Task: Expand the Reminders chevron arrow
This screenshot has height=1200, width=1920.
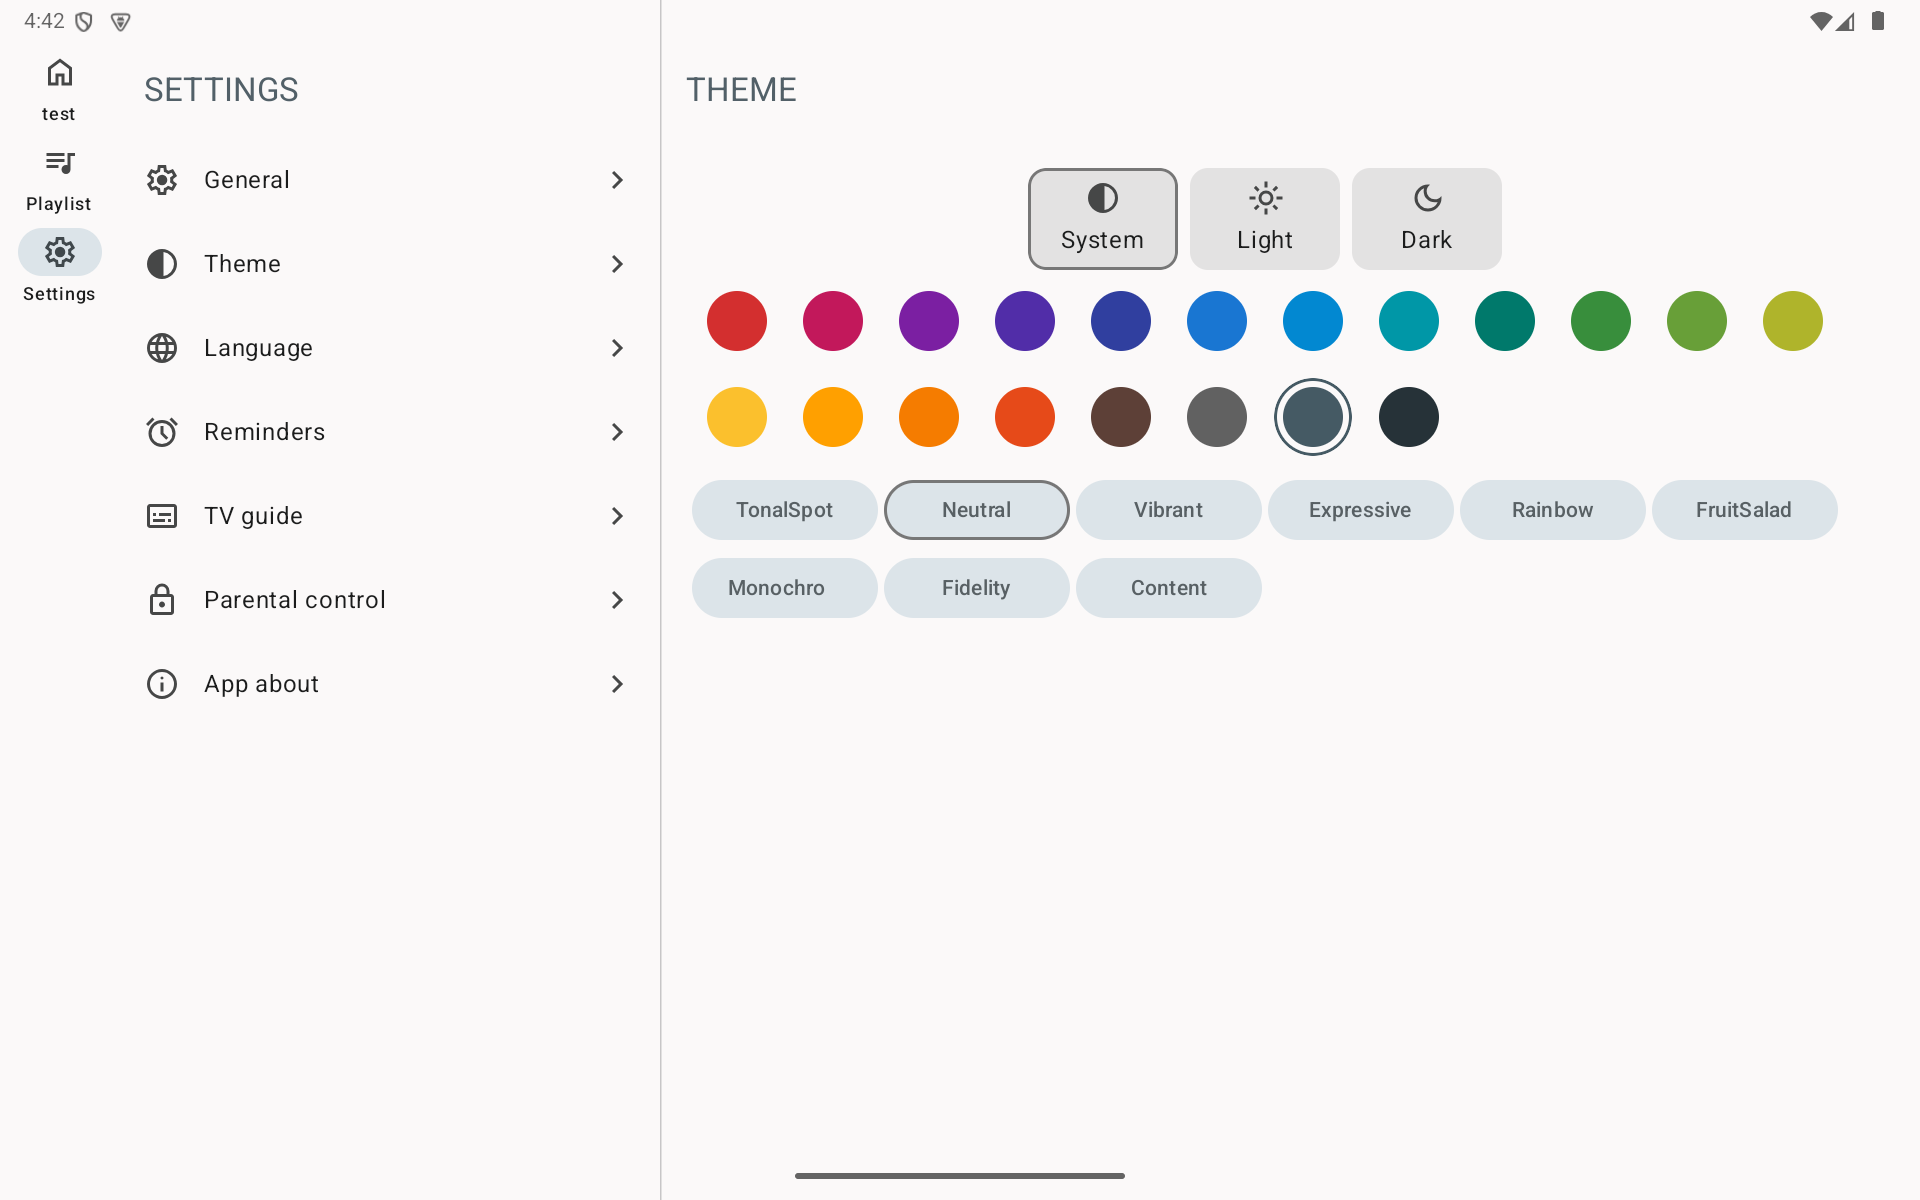Action: point(617,432)
